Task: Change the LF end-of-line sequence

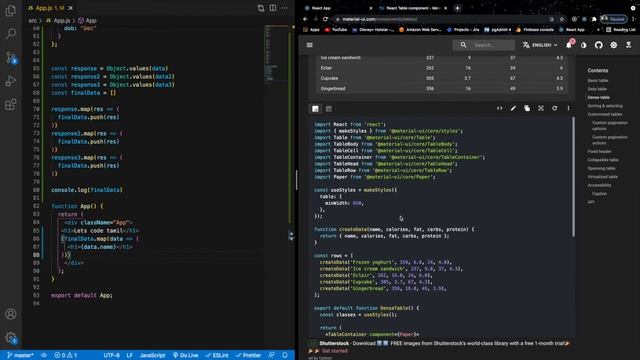Action: pos(129,356)
